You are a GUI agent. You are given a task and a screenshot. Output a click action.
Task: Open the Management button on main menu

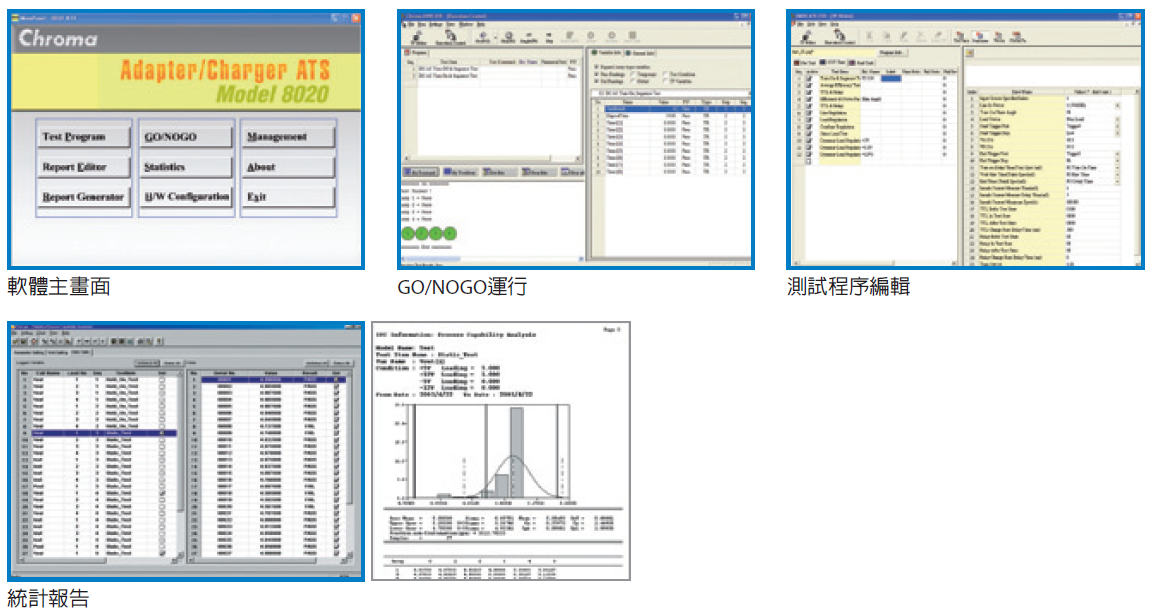288,137
